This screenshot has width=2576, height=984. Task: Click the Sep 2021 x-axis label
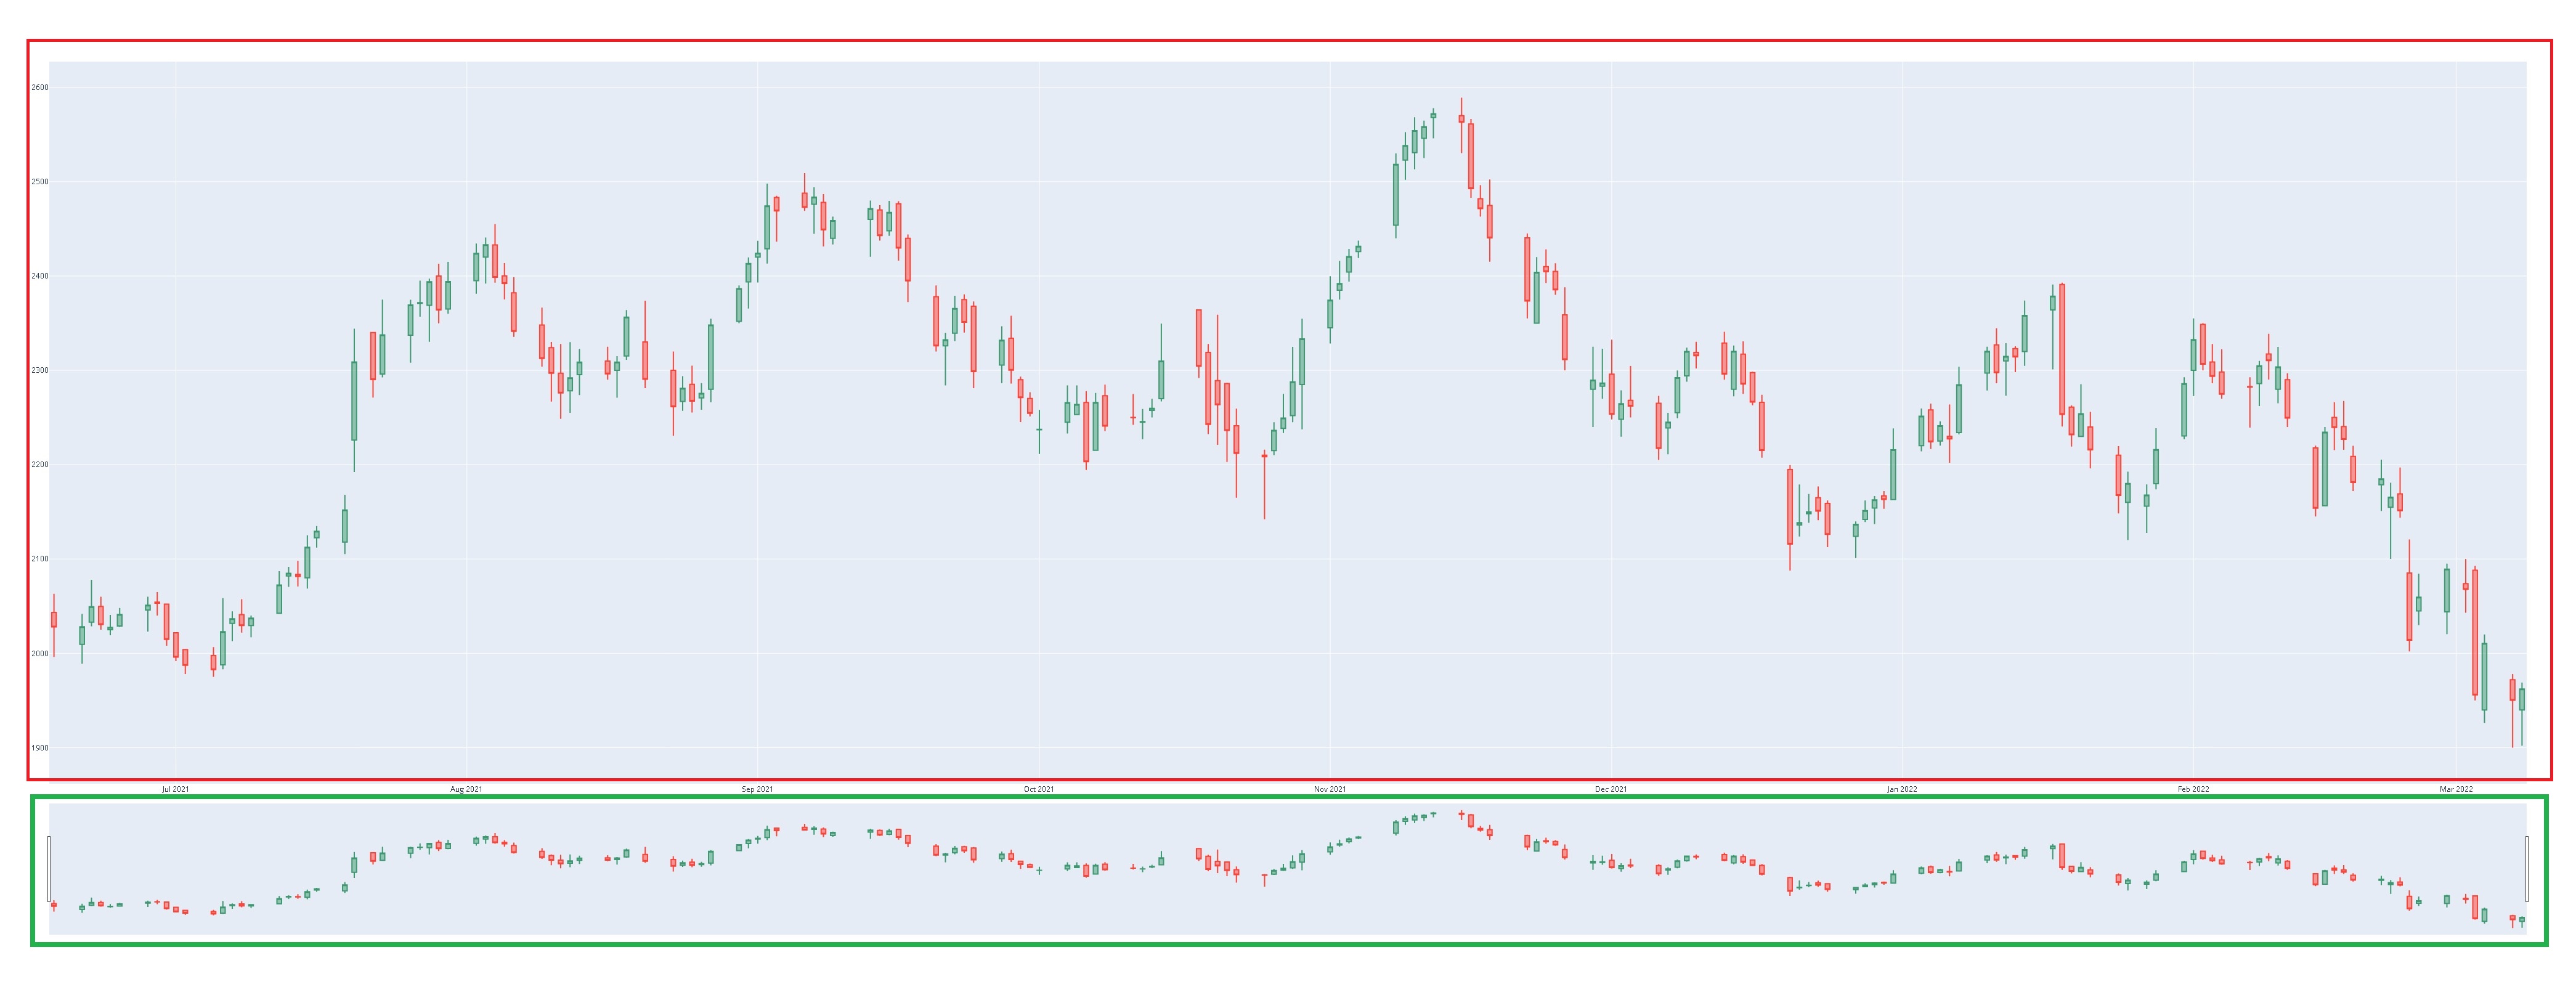(x=757, y=789)
